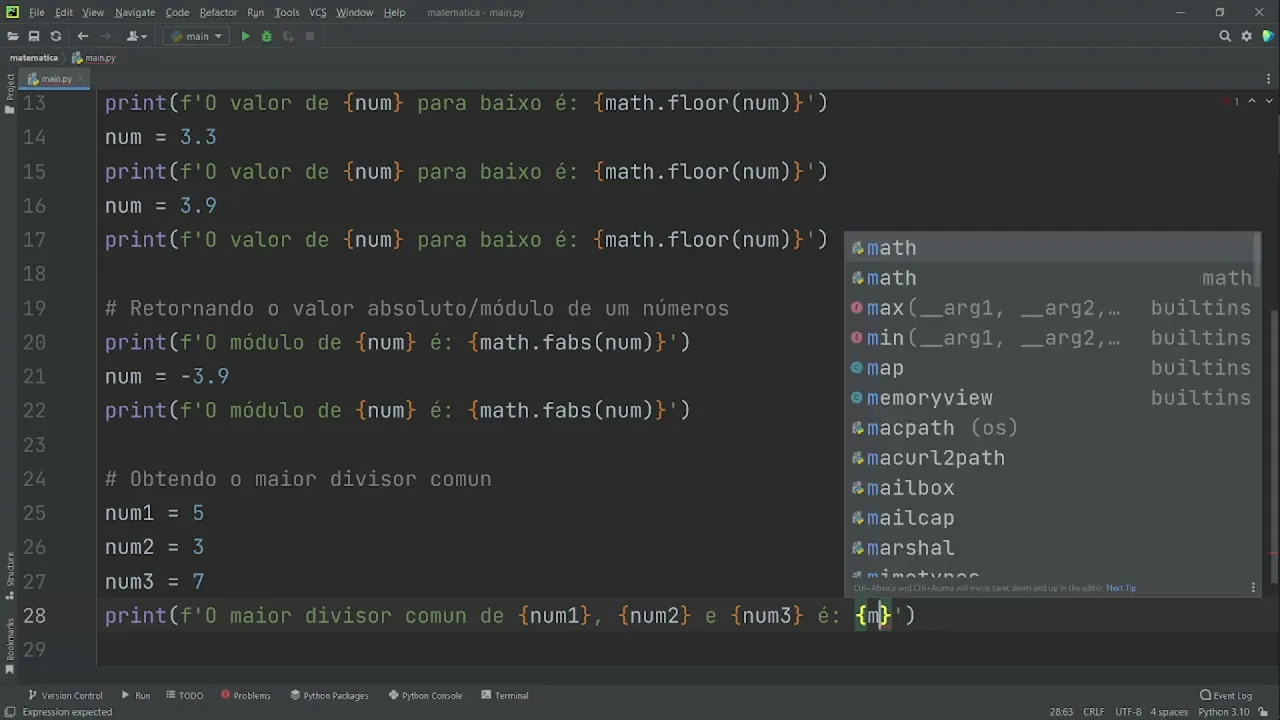The image size is (1280, 720).
Task: Click the Synchronize/reload toolbar icon
Action: [x=56, y=36]
